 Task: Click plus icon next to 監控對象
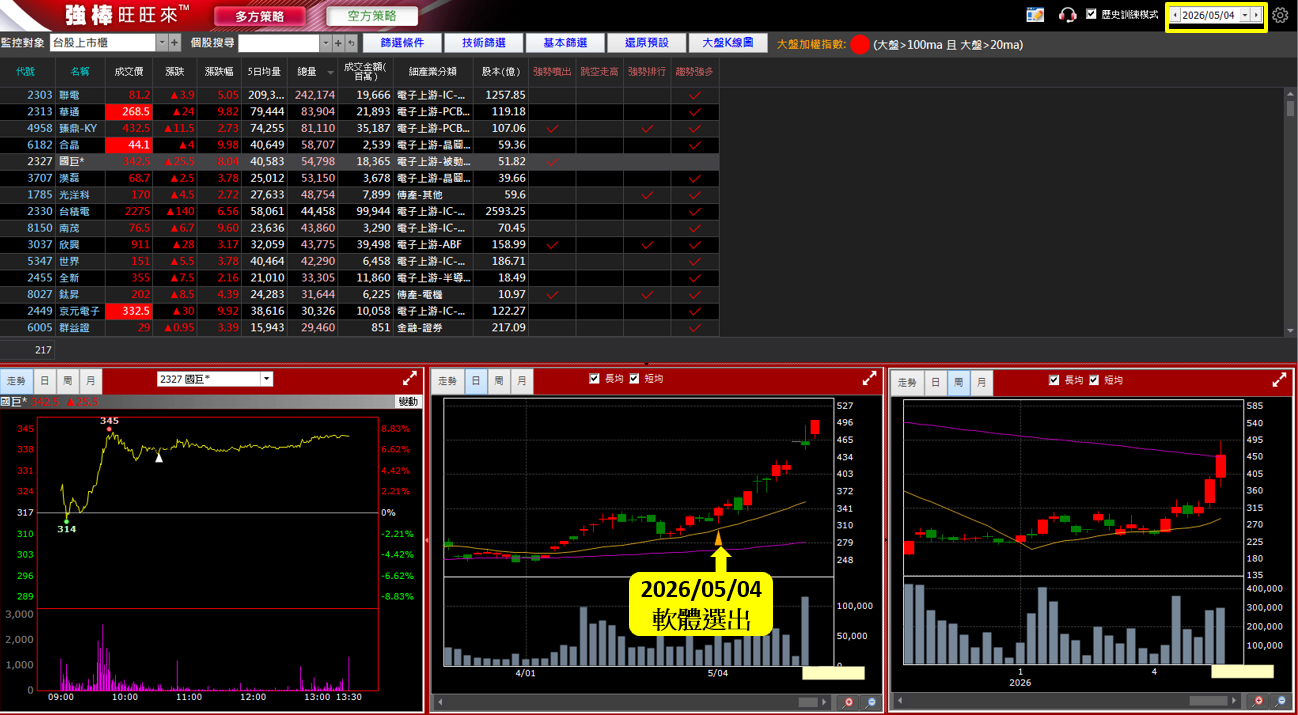(175, 43)
